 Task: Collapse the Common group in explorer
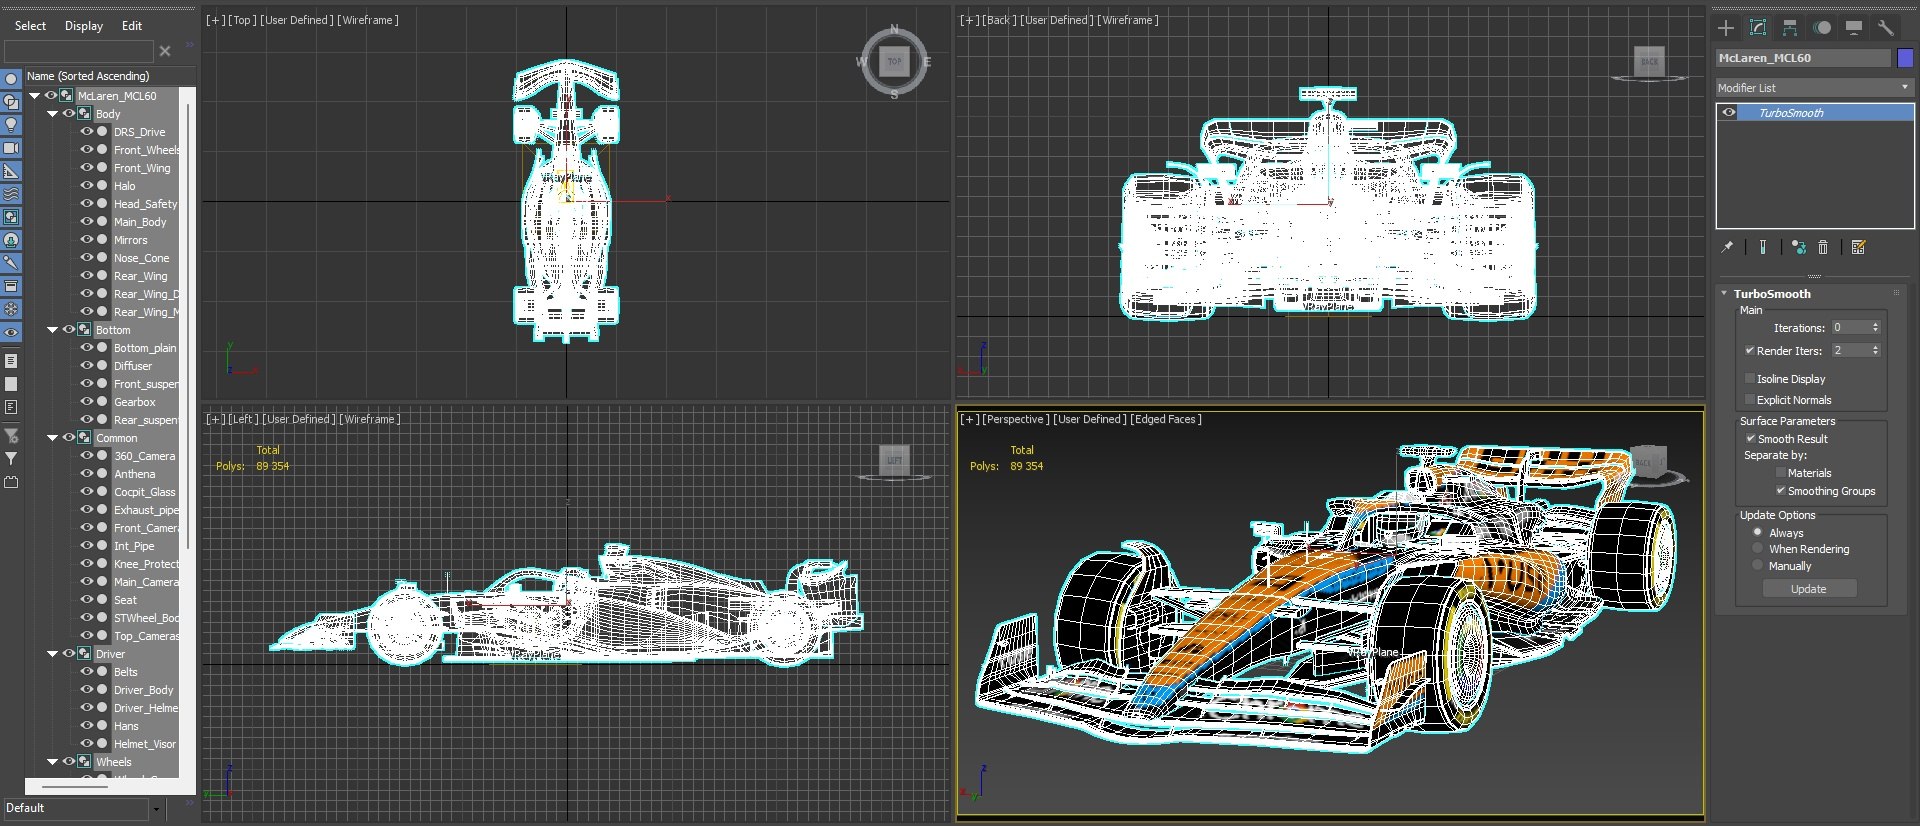pos(53,438)
